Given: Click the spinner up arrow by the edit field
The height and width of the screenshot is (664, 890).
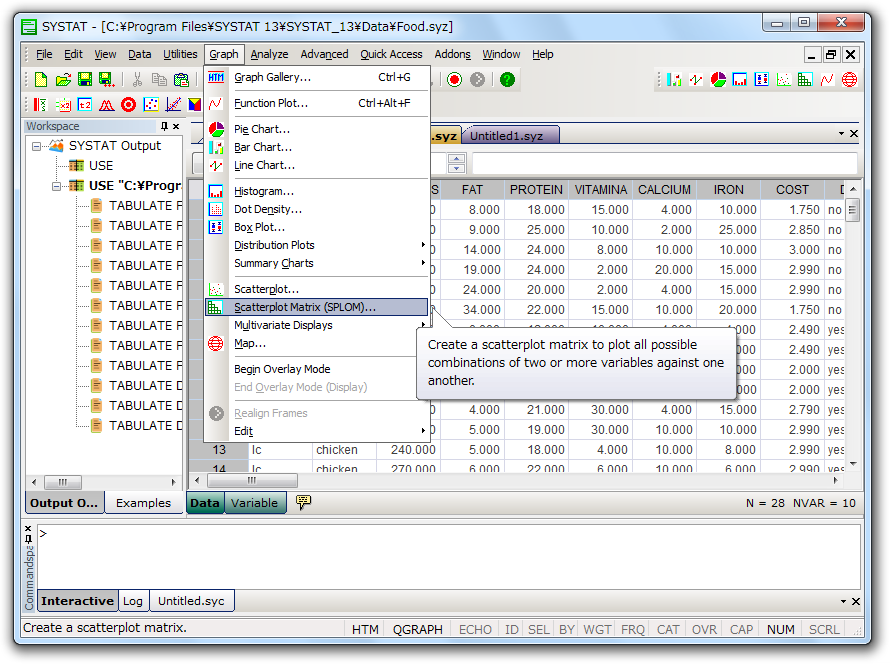Looking at the screenshot, I should 456,158.
